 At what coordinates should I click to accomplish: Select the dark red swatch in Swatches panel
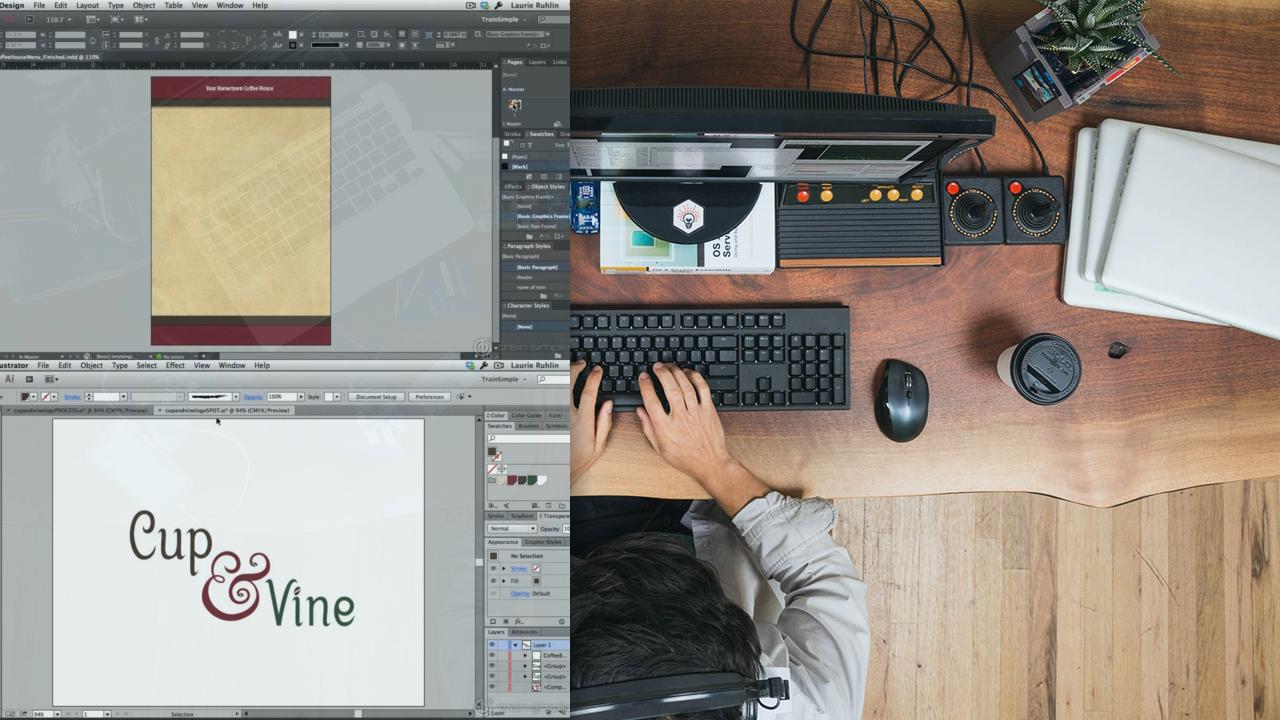511,479
